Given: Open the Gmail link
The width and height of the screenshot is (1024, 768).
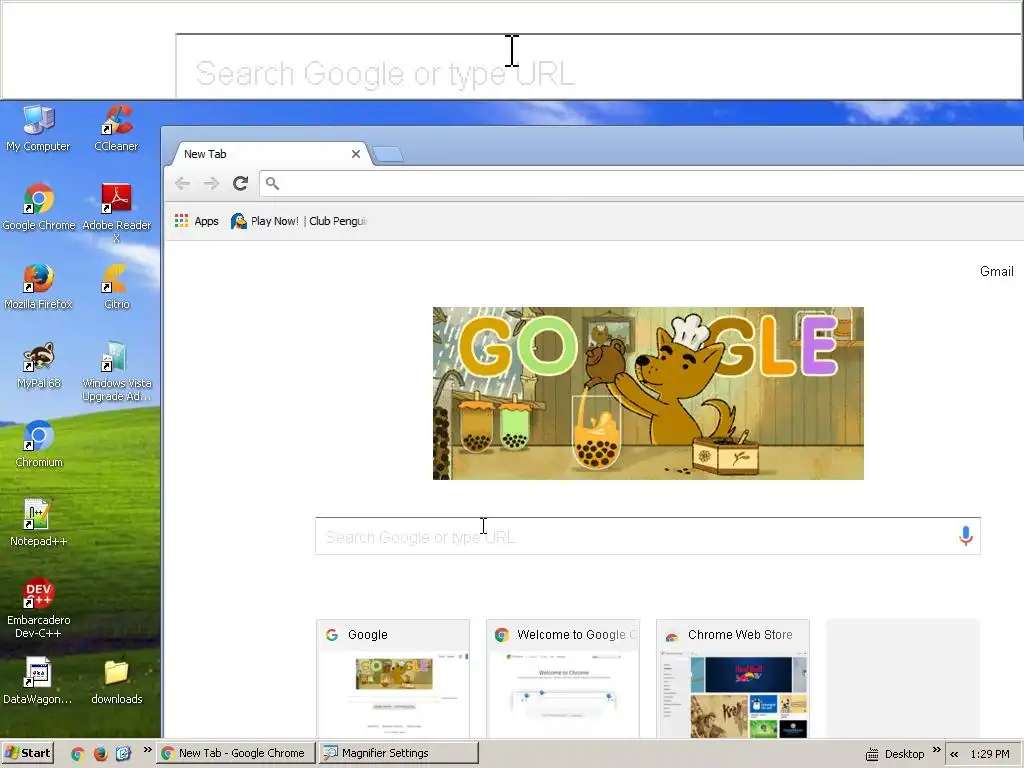Looking at the screenshot, I should click(x=997, y=271).
